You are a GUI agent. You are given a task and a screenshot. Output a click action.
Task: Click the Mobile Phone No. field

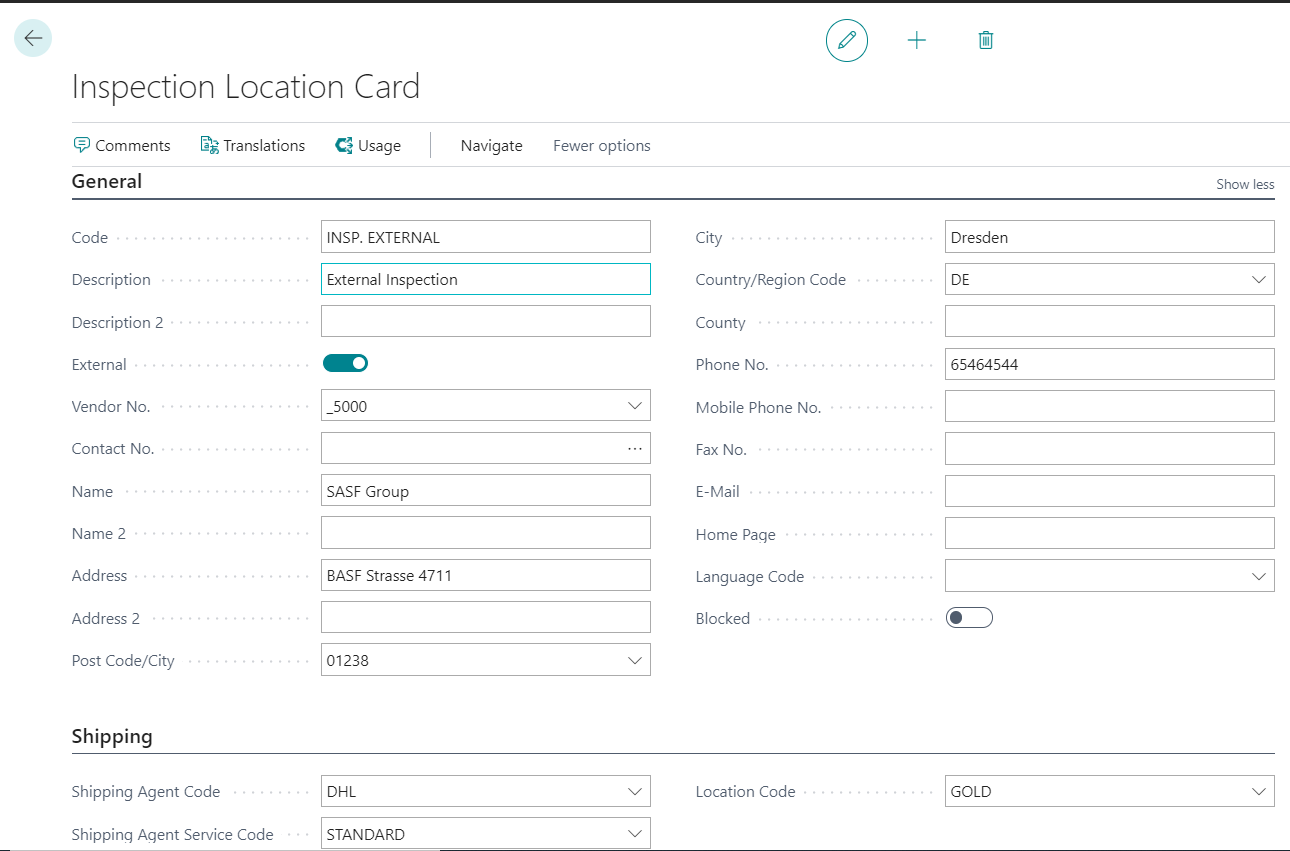pyautogui.click(x=1110, y=406)
